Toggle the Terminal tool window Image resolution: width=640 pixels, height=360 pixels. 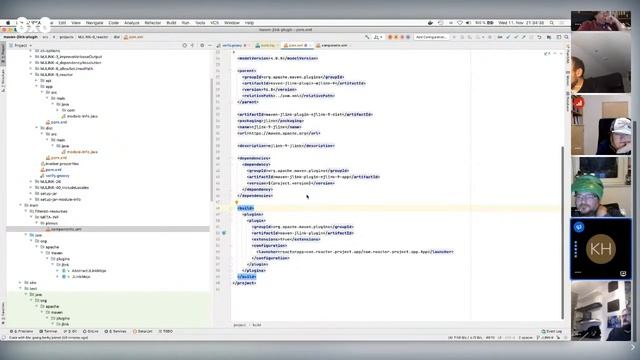[48, 331]
